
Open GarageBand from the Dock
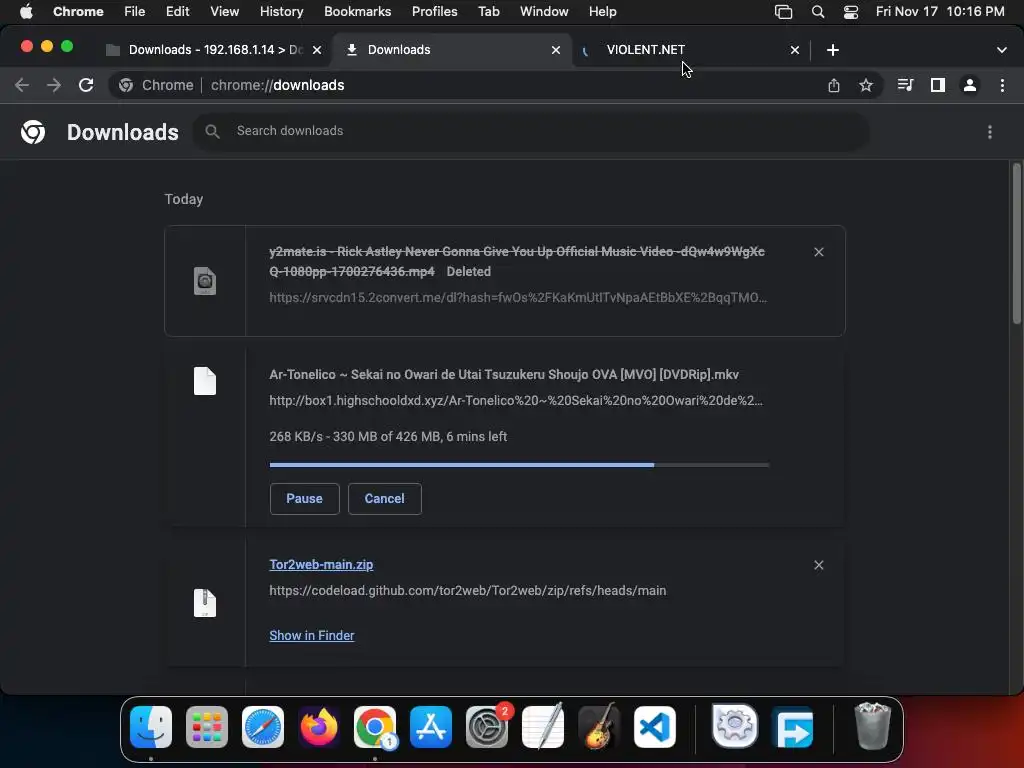(x=599, y=726)
